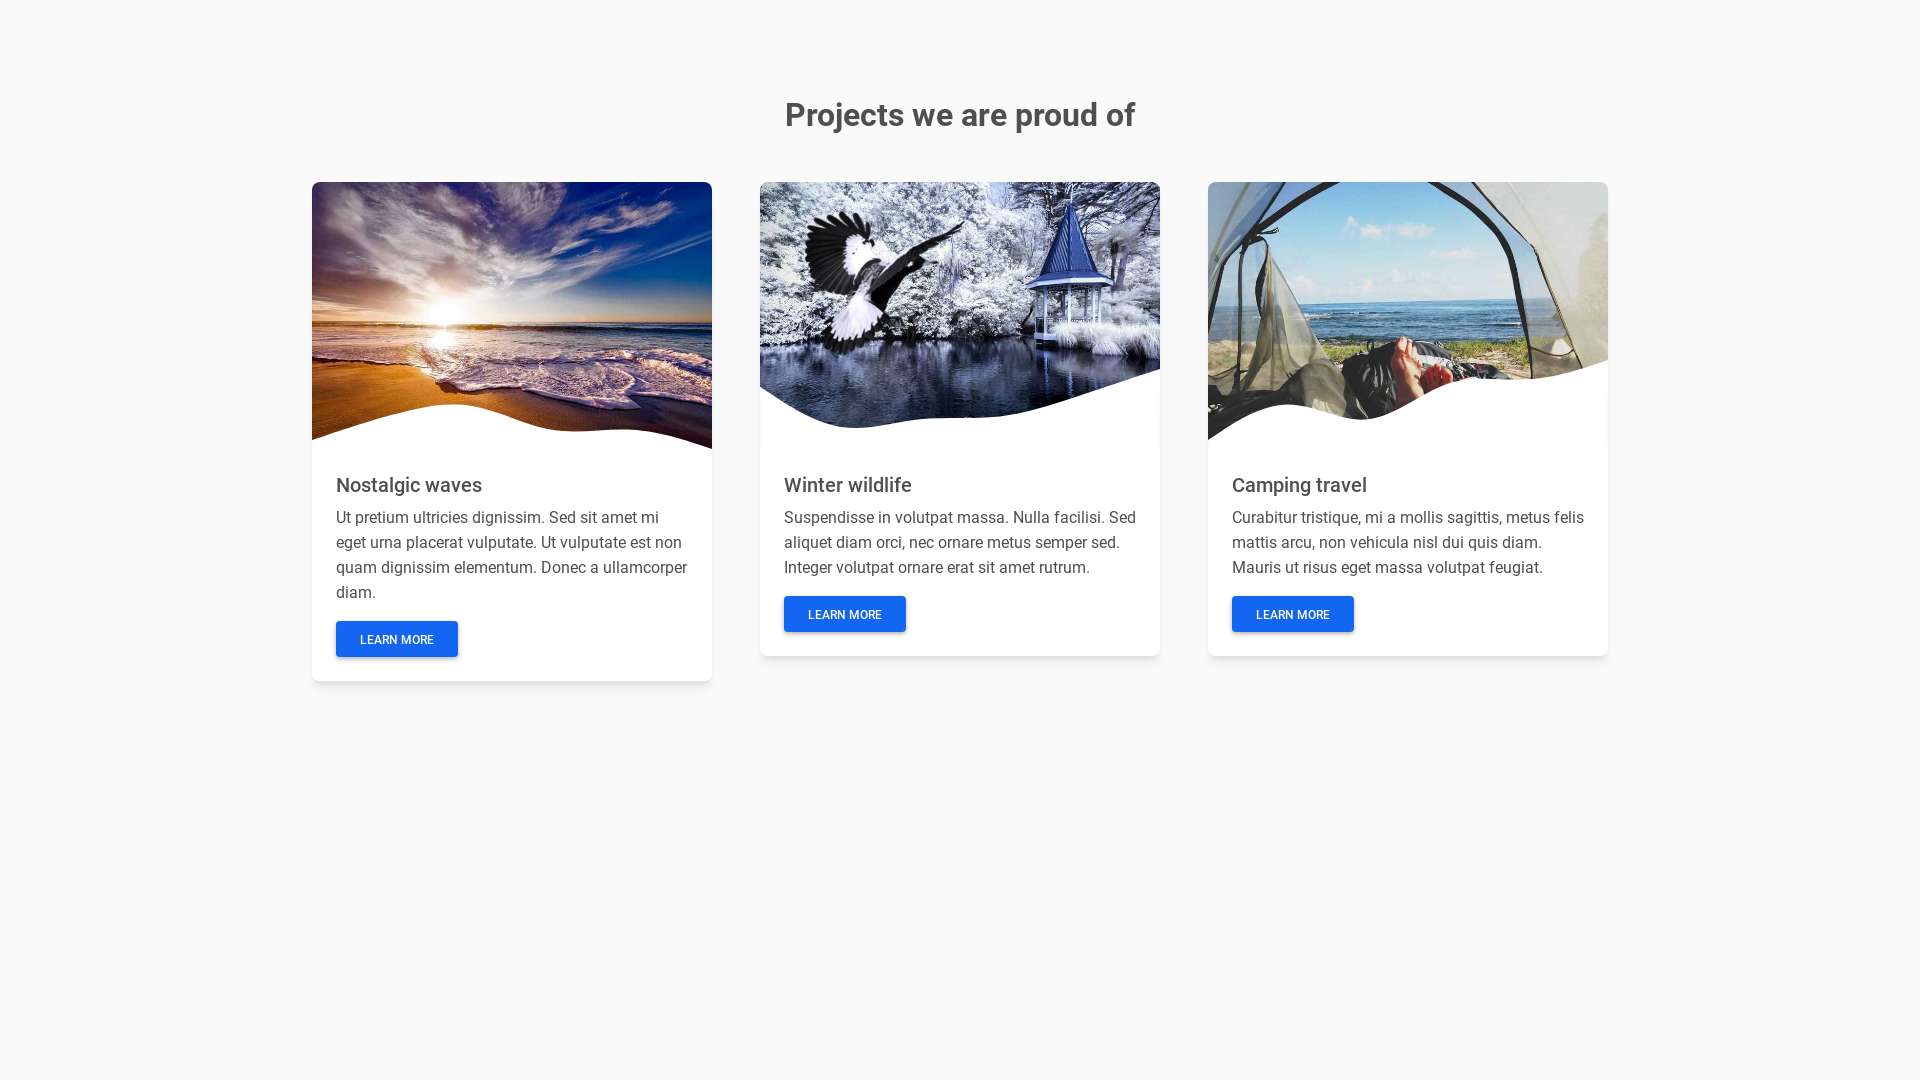This screenshot has height=1080, width=1920.
Task: Click the paragraph starting "Suspendisse in volutpat"
Action: (x=959, y=543)
